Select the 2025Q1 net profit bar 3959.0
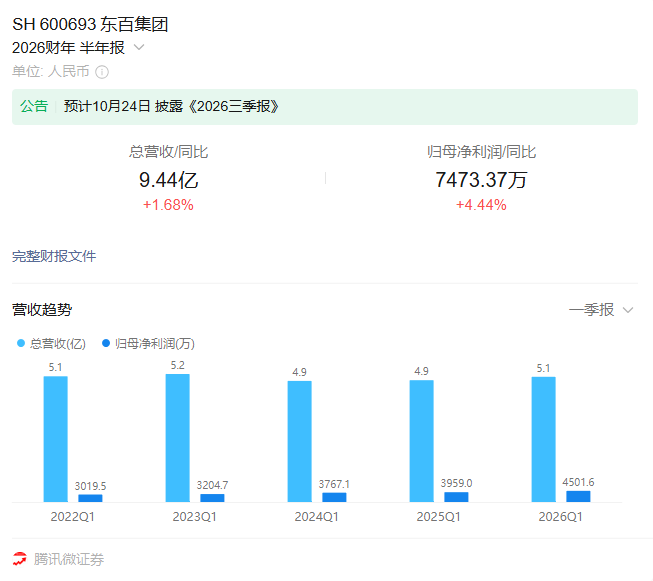The height and width of the screenshot is (581, 653). click(x=456, y=497)
